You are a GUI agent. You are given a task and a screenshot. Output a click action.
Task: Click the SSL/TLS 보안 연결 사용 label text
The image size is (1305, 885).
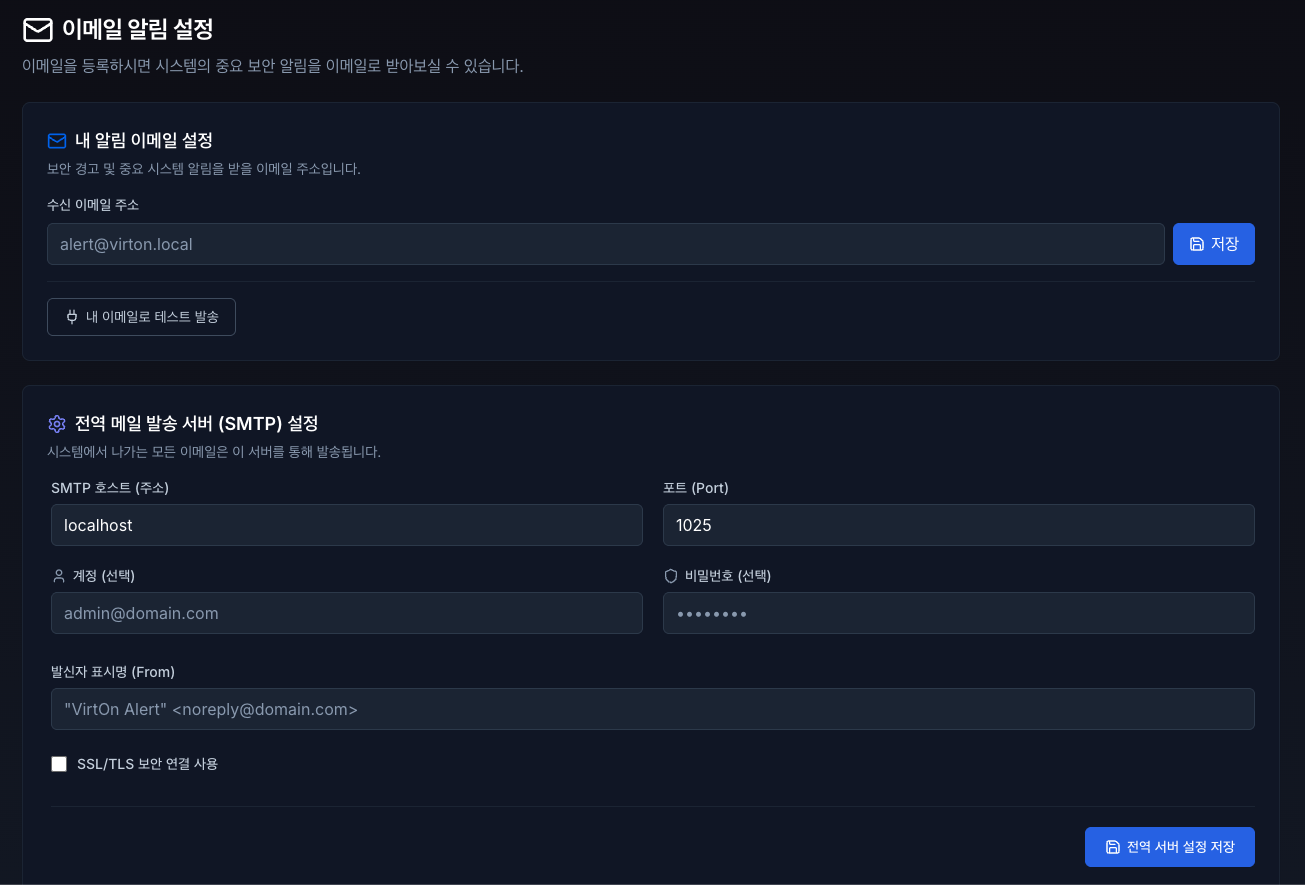click(x=147, y=764)
